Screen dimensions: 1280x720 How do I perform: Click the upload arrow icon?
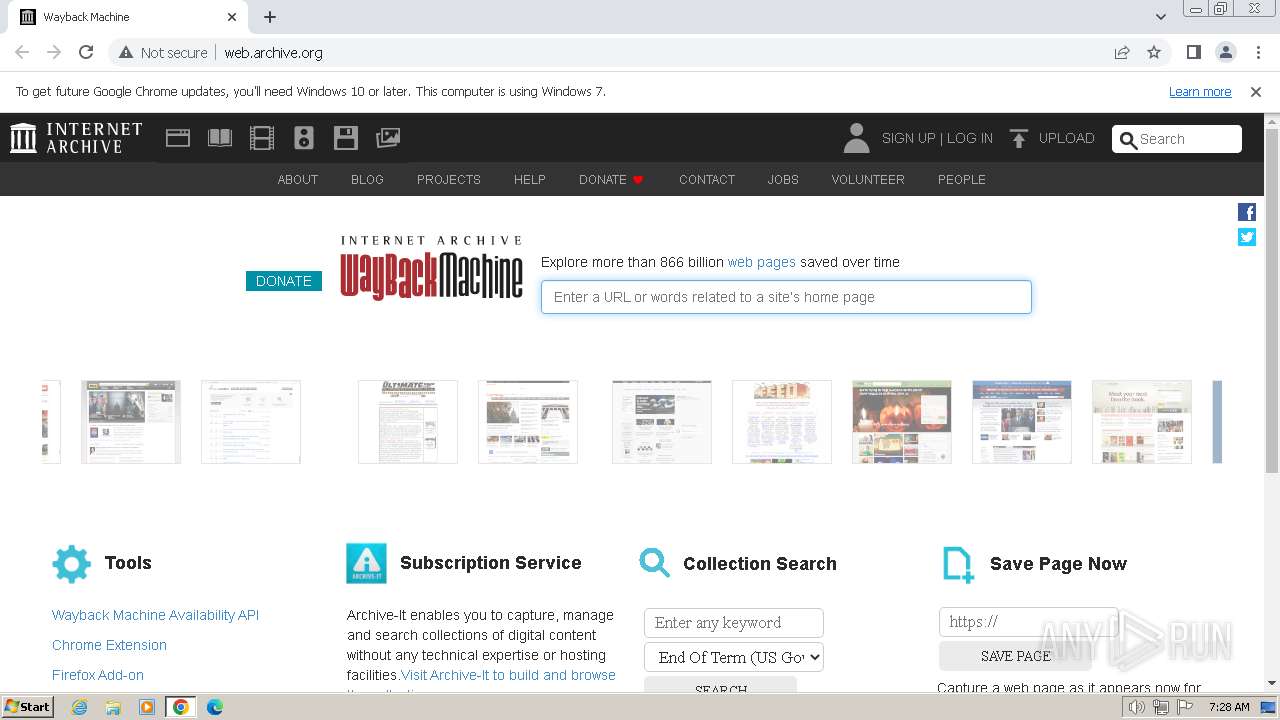pyautogui.click(x=1019, y=139)
